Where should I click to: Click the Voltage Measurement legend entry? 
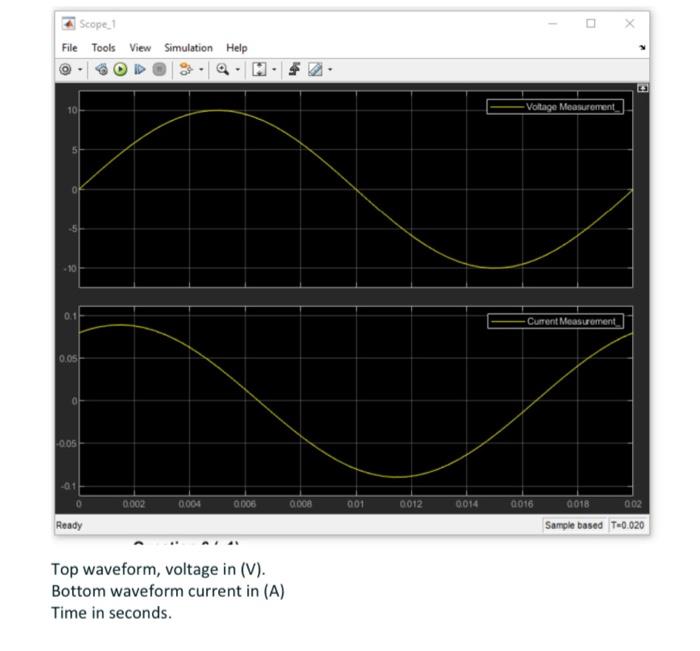555,107
